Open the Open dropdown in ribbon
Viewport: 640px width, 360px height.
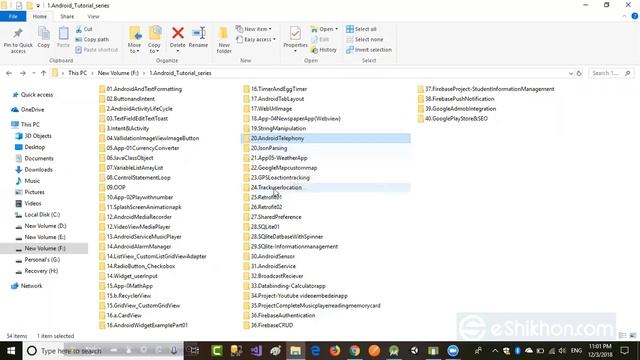point(324,29)
